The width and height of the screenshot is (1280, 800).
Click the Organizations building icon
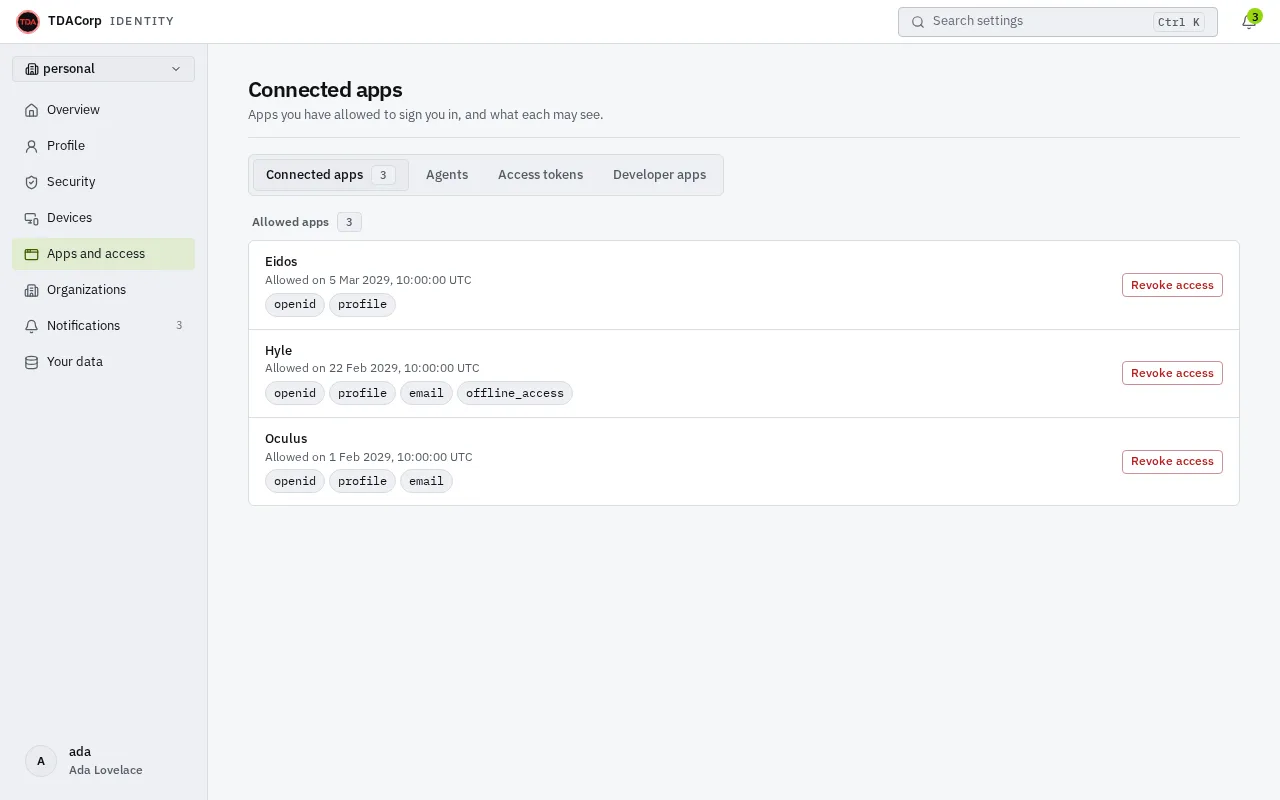(x=31, y=290)
